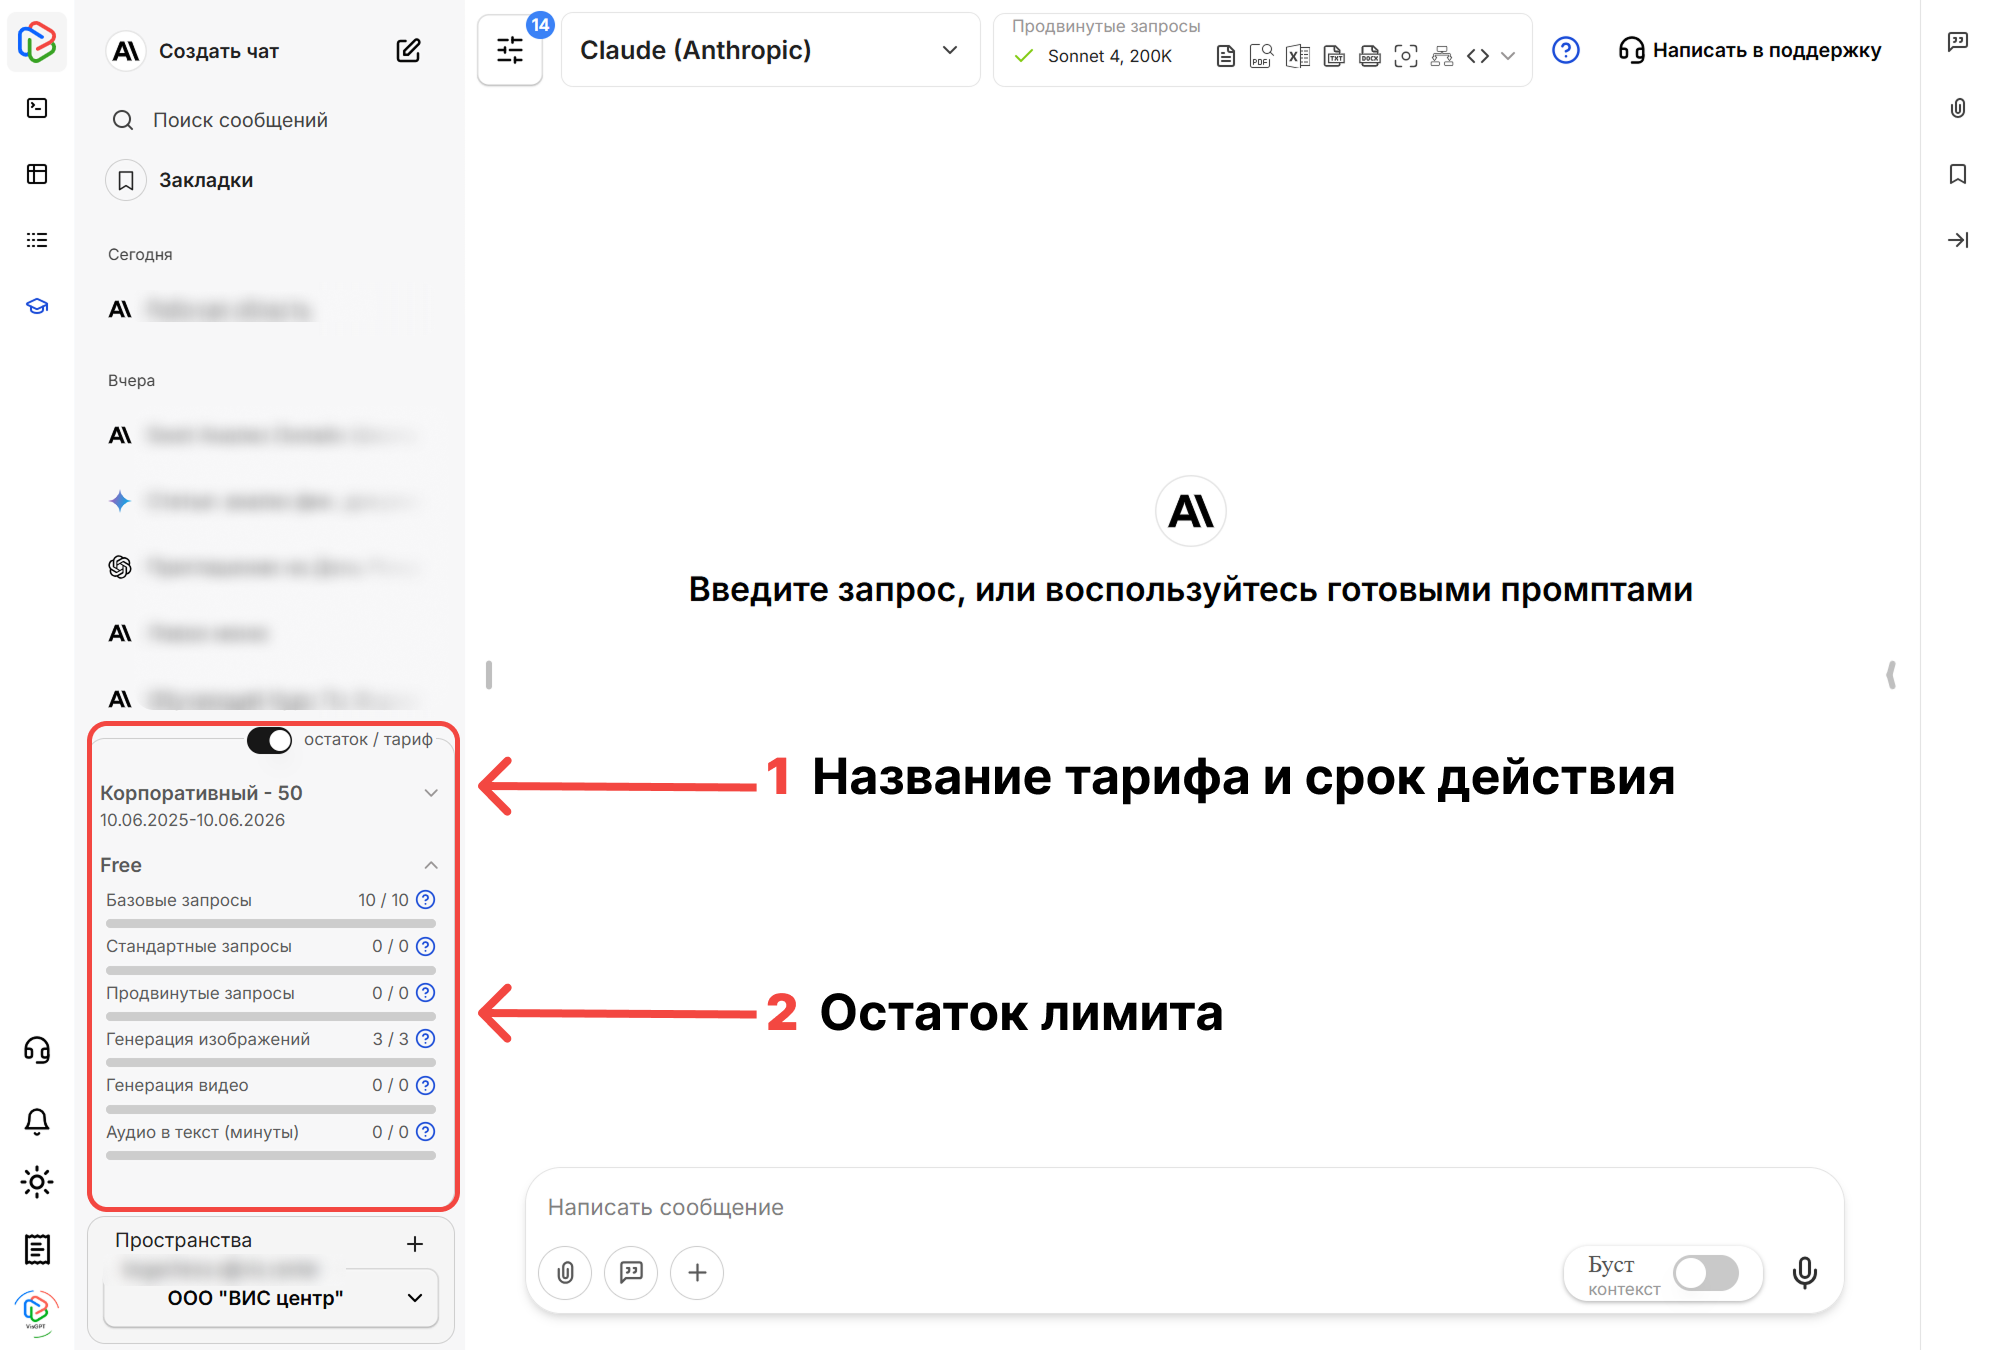Image resolution: width=1995 pixels, height=1350 pixels.
Task: Expand the Sonnet 4, 200K version chevron
Action: 1508,56
